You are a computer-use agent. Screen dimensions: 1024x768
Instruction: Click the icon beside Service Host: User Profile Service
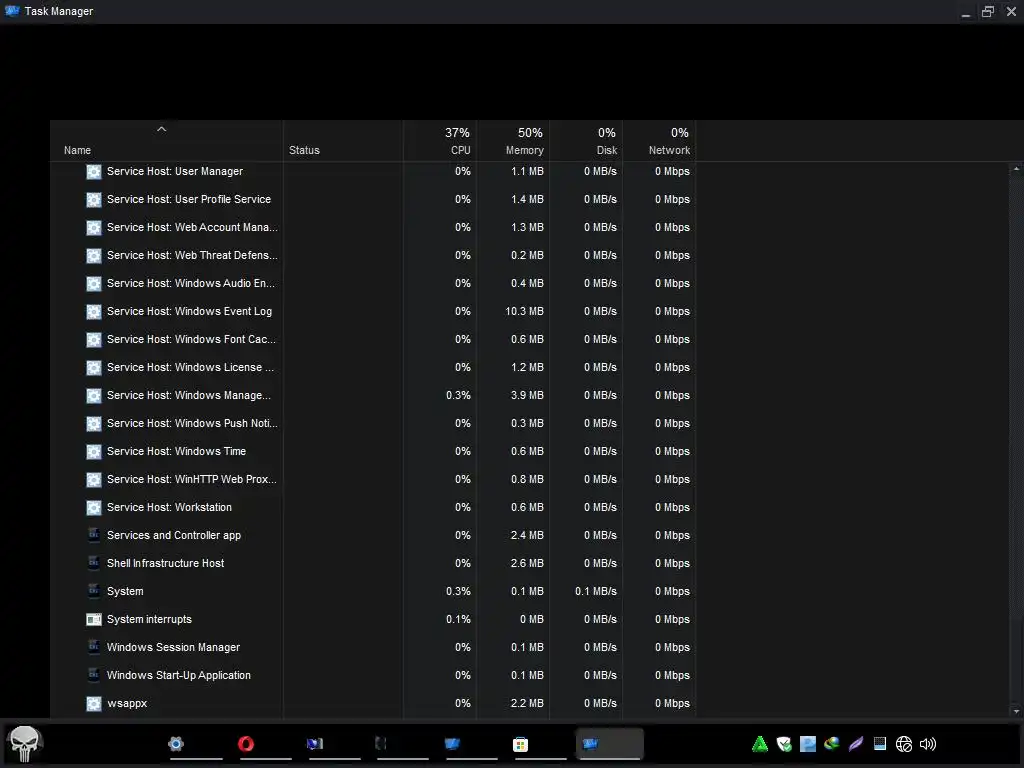94,200
